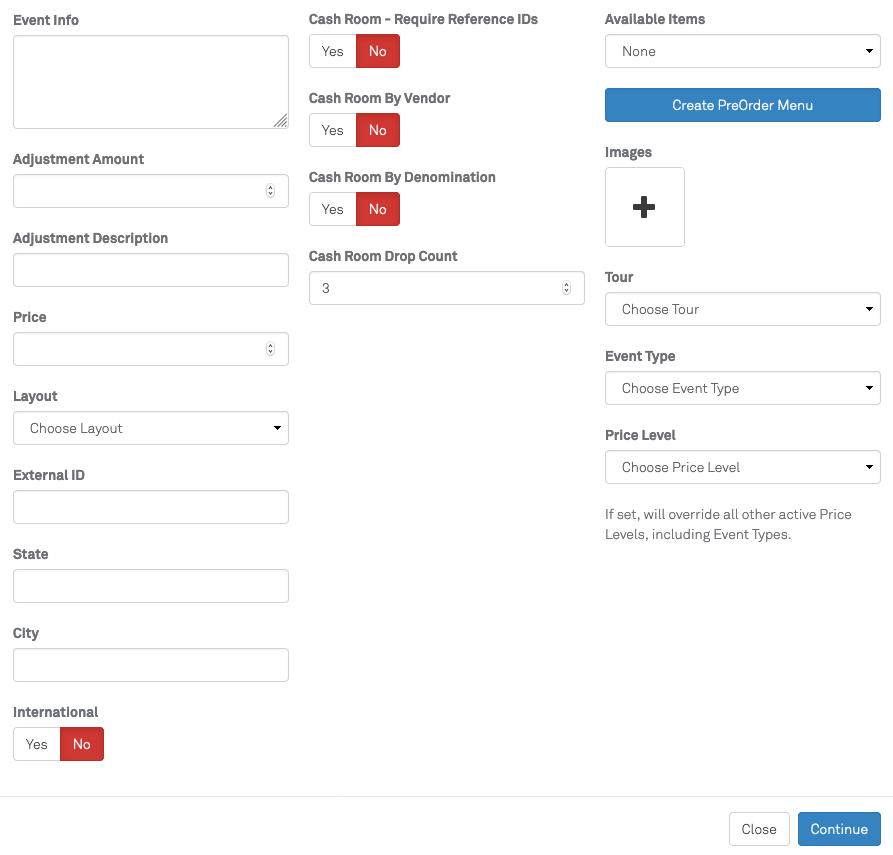
Task: Click the Cash Room Drop Count spinner
Action: [566, 288]
